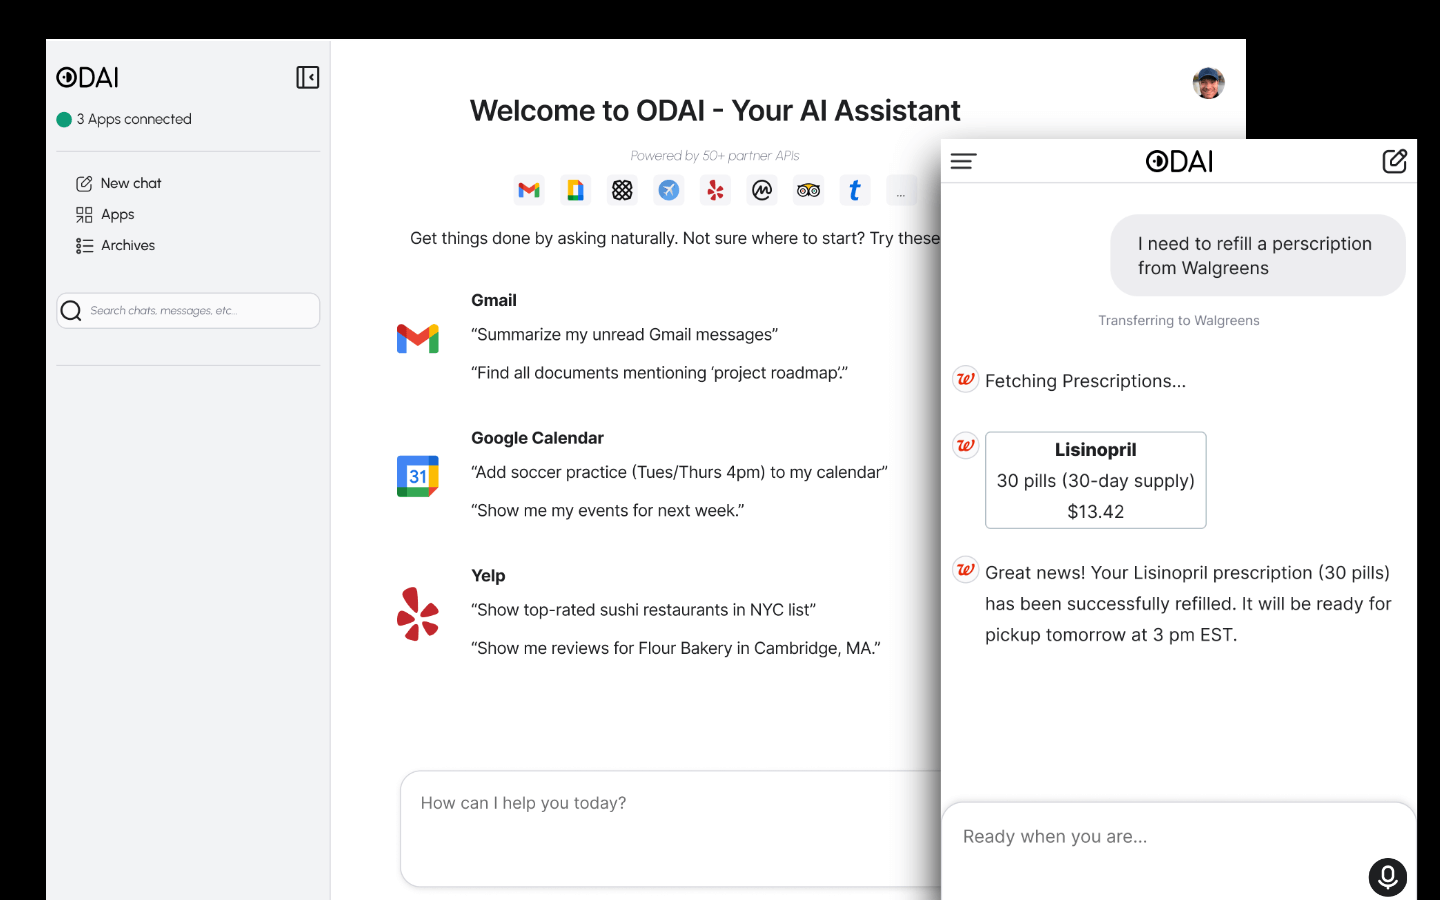Select "Show me my events for next week" prompt
1440x900 pixels.
(608, 510)
